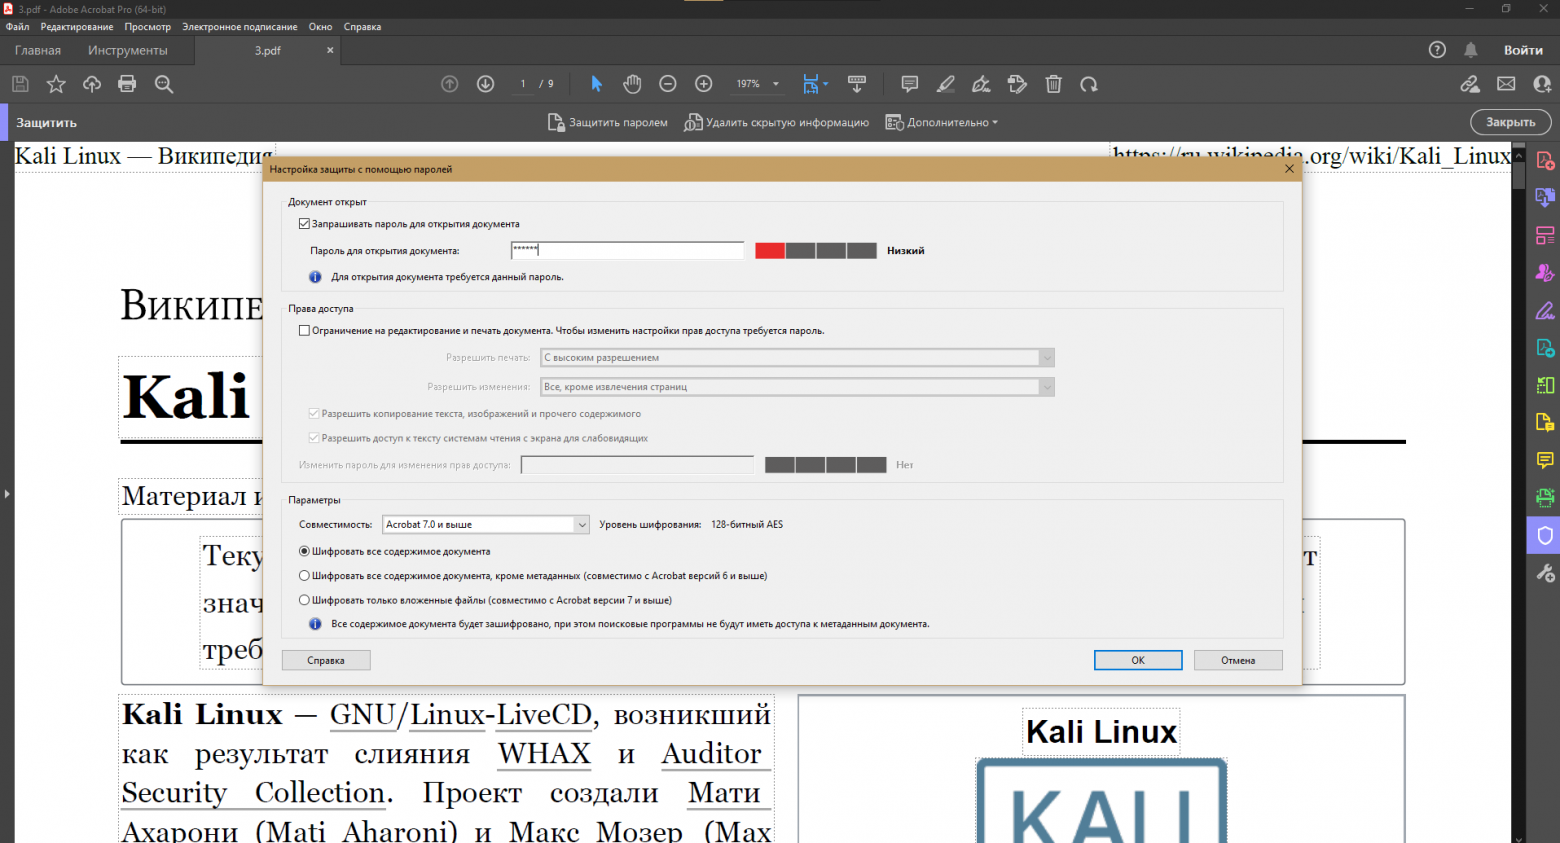The width and height of the screenshot is (1560, 843).
Task: Select 'Шифровать только вложенные файлы' radio button
Action: pos(304,600)
